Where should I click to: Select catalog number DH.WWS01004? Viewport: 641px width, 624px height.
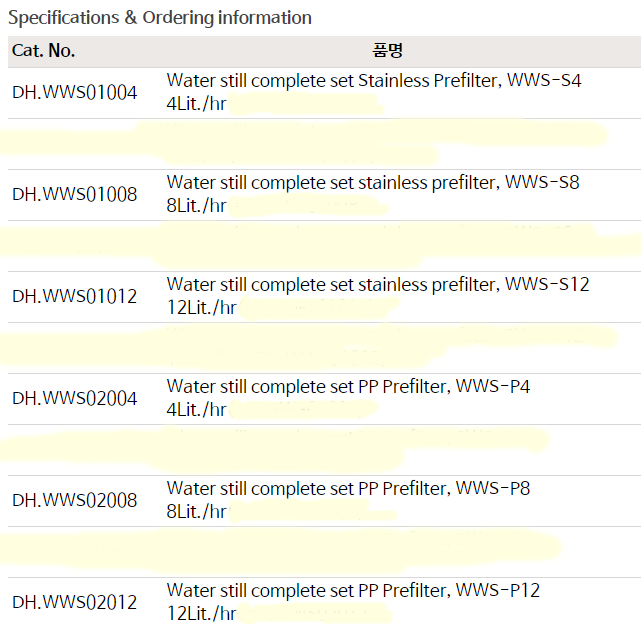click(75, 93)
